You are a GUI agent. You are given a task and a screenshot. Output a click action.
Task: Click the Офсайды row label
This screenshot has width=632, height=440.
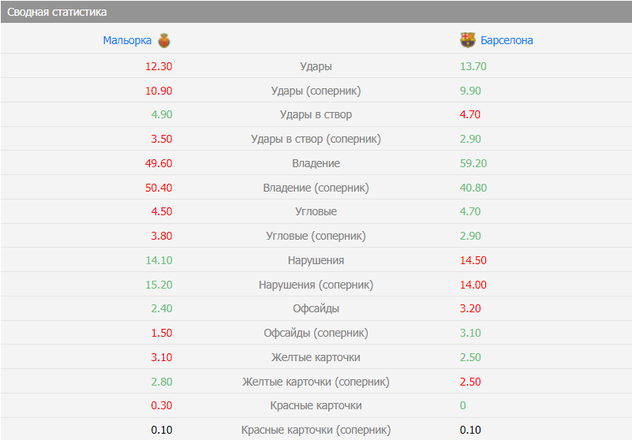[x=316, y=309]
